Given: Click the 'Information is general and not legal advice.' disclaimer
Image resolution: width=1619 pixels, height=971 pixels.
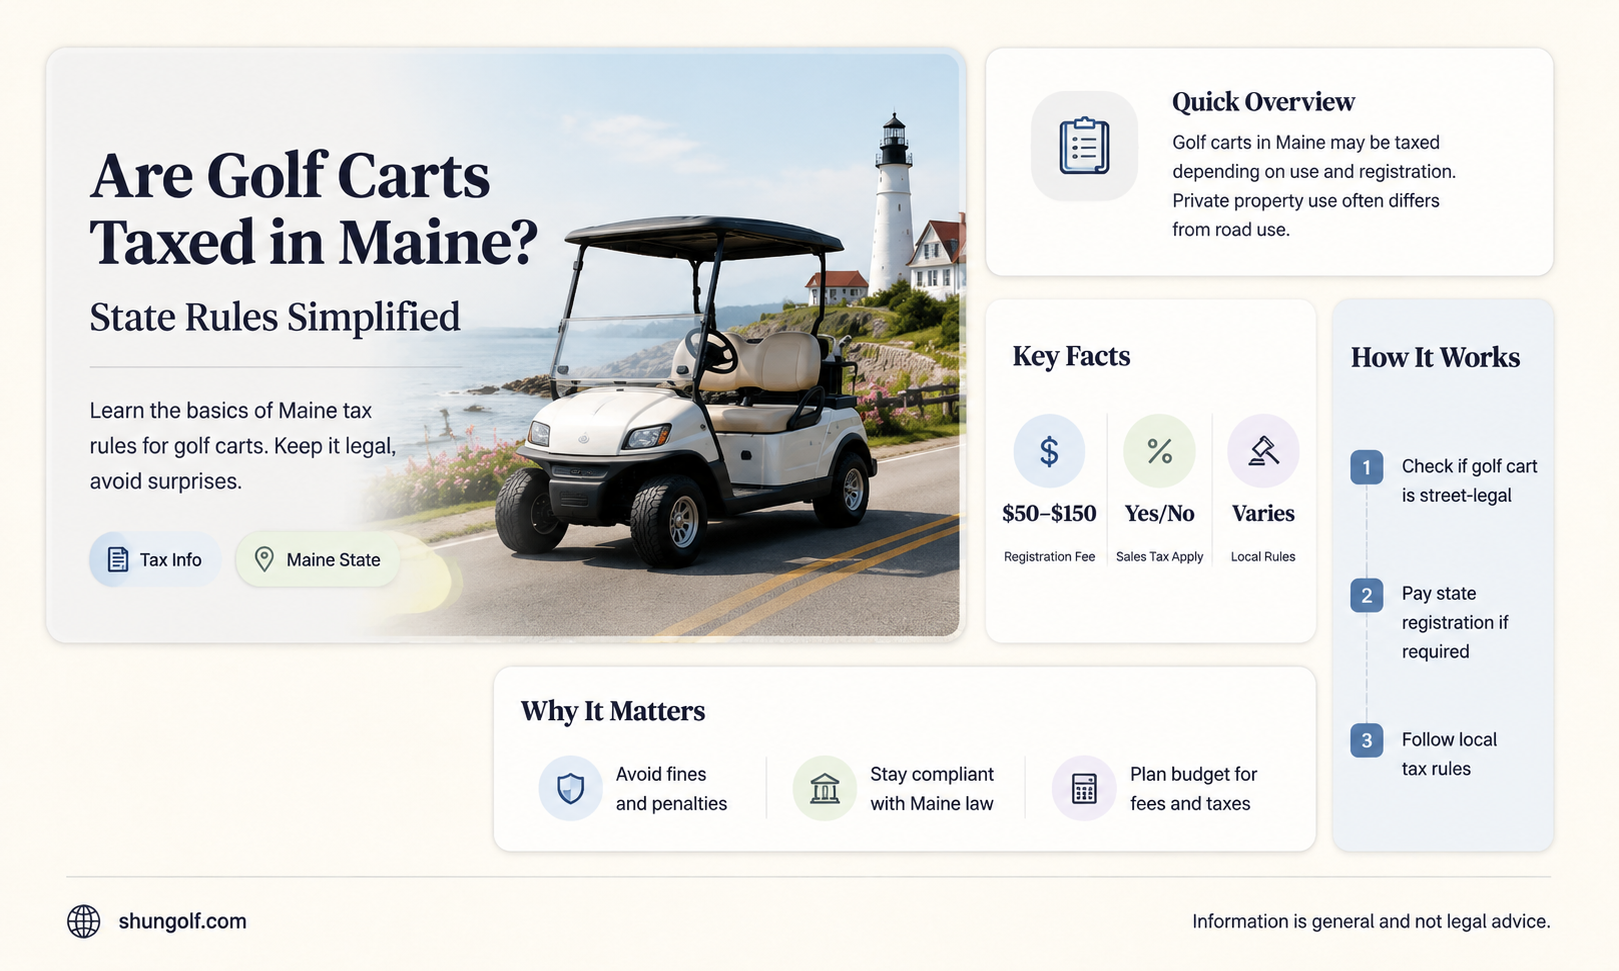Looking at the screenshot, I should point(1371,921).
